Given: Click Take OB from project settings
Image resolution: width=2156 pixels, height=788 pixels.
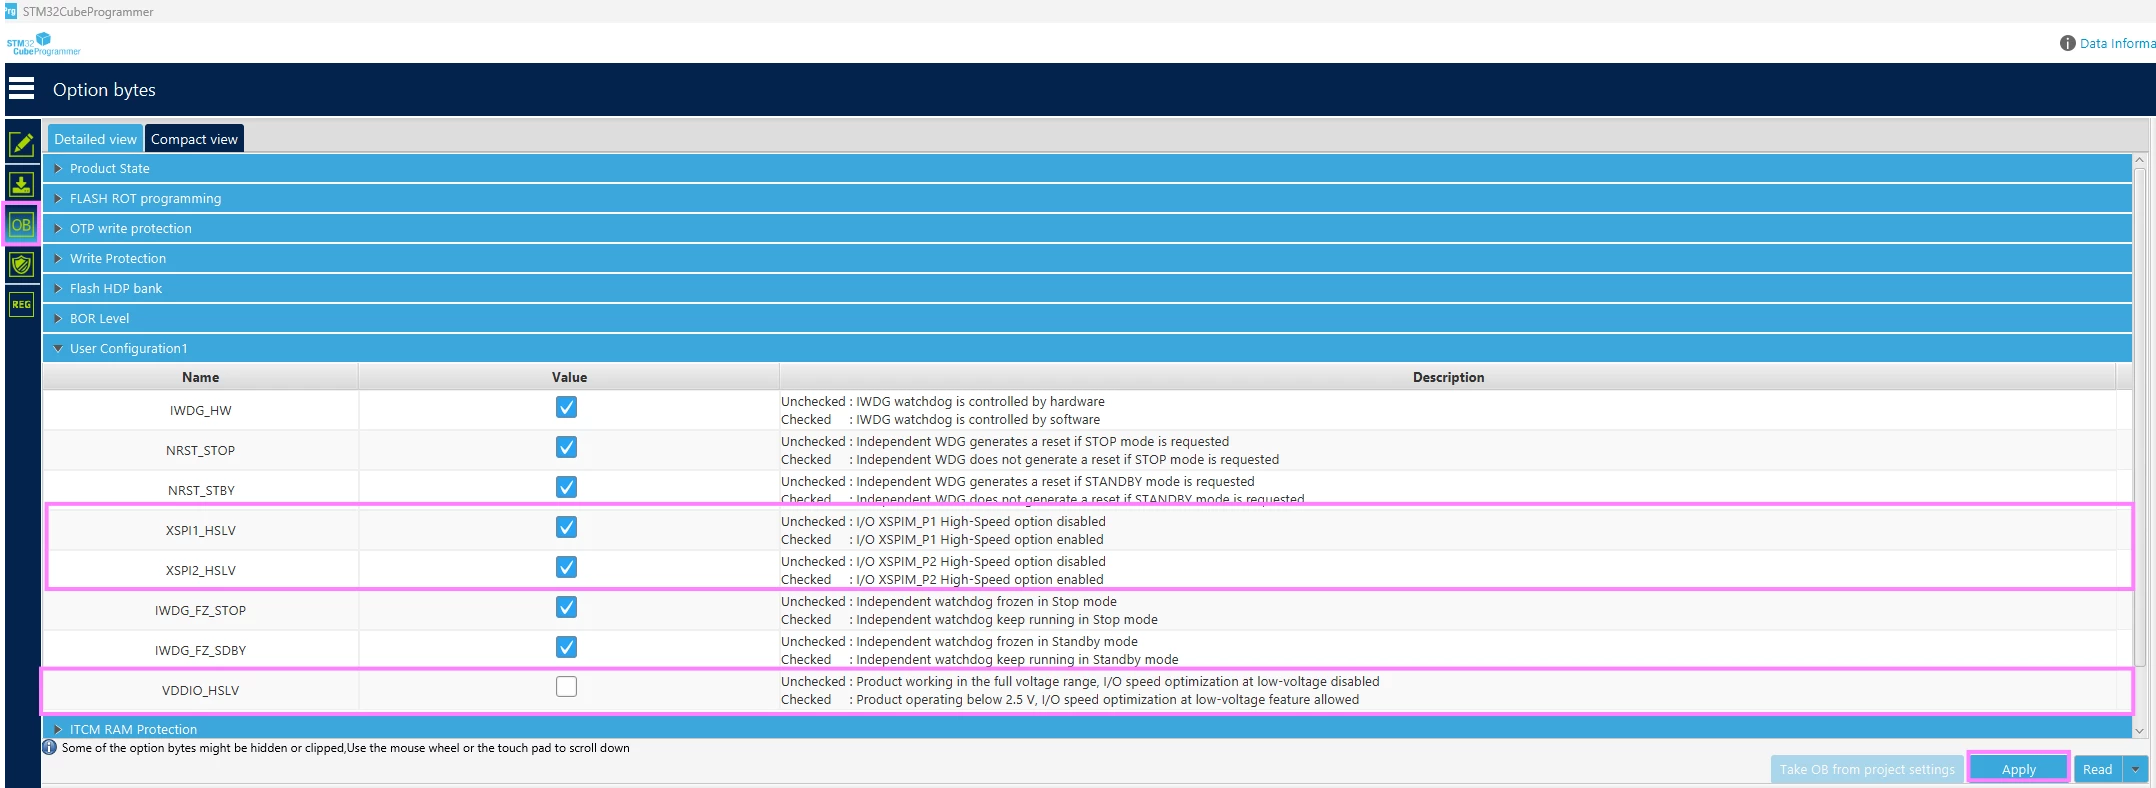Looking at the screenshot, I should tap(1866, 769).
